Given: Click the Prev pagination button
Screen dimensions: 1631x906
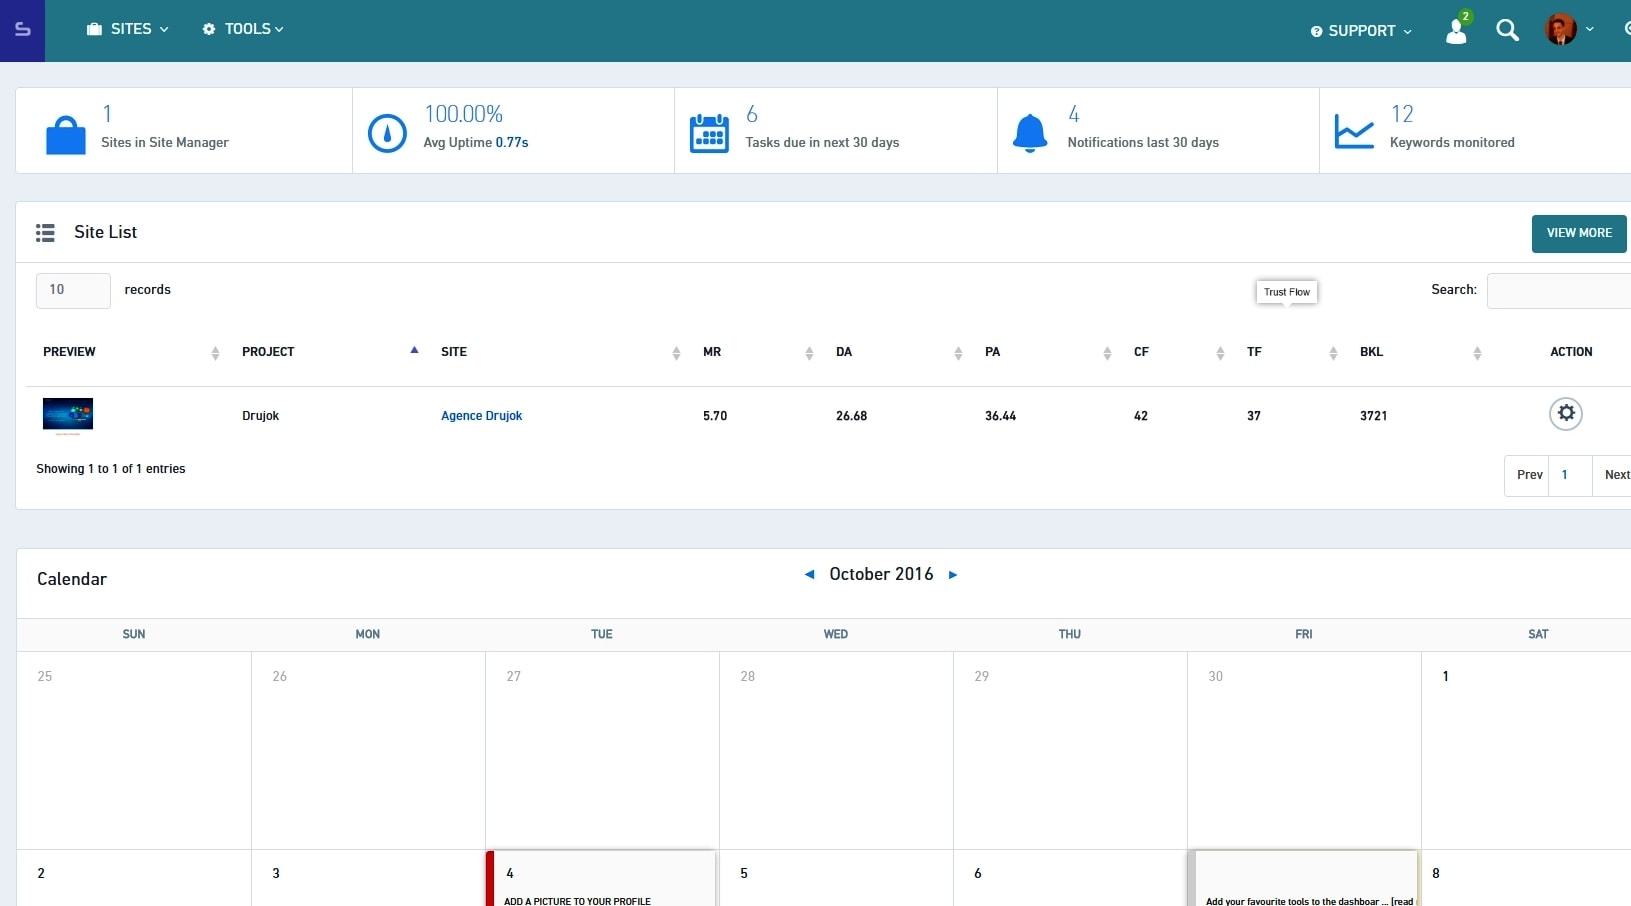Looking at the screenshot, I should (x=1528, y=475).
